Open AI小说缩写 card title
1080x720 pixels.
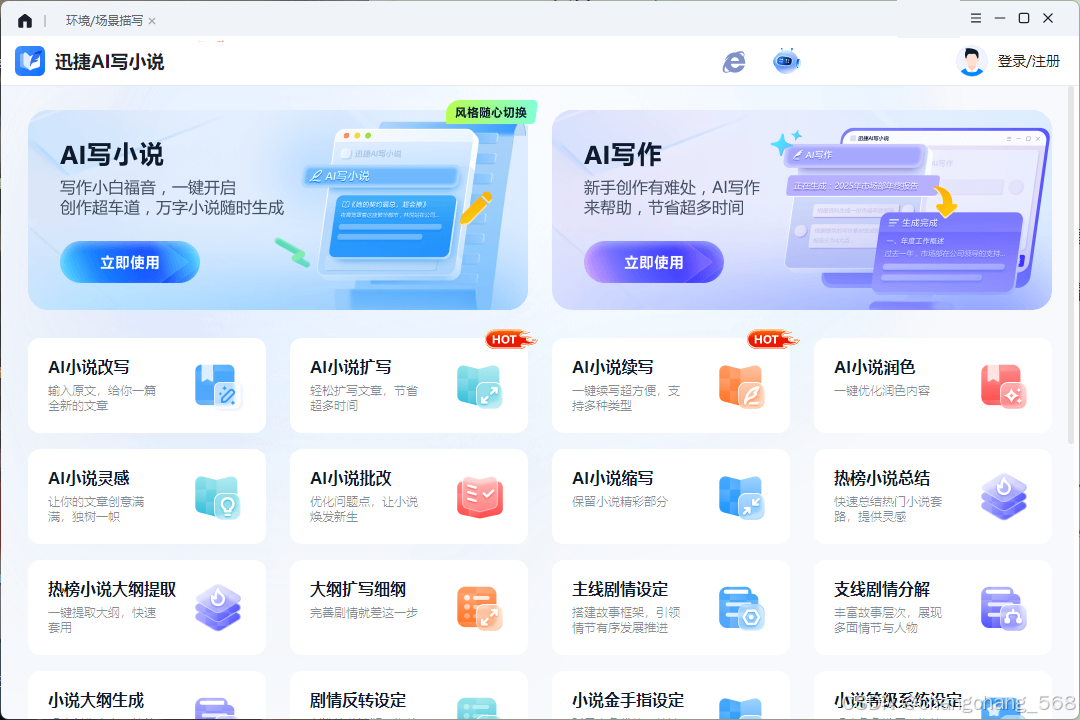(x=612, y=478)
